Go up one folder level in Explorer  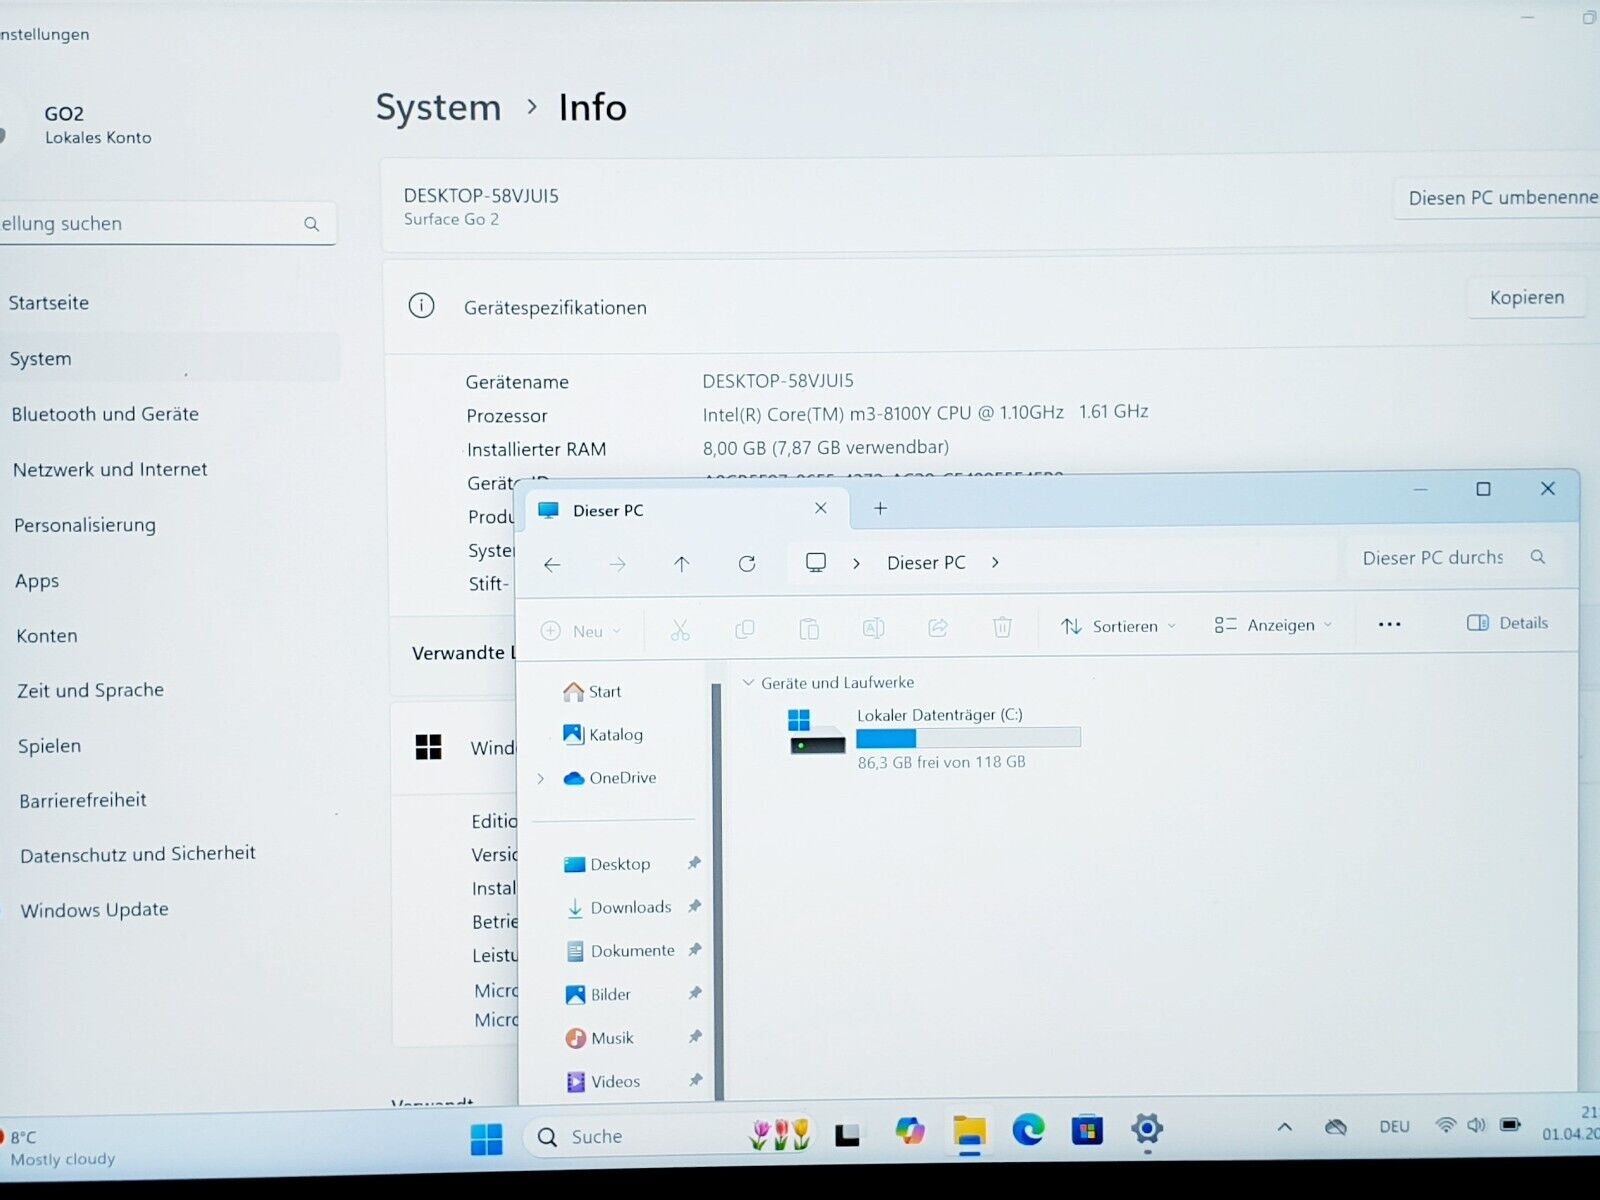coord(682,564)
